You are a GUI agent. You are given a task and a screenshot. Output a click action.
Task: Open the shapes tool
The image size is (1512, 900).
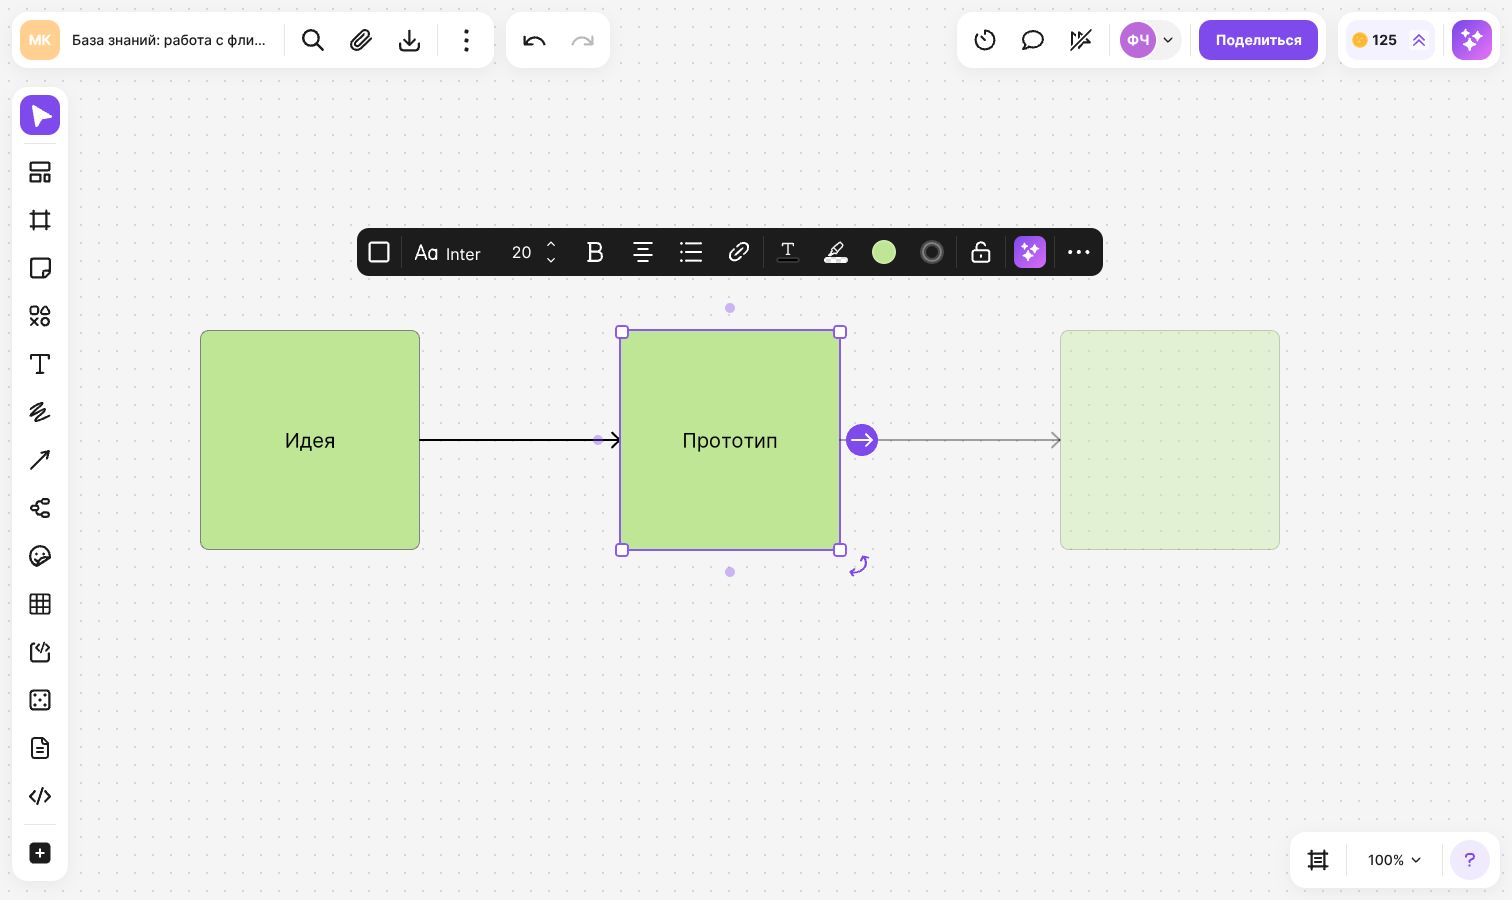(40, 316)
